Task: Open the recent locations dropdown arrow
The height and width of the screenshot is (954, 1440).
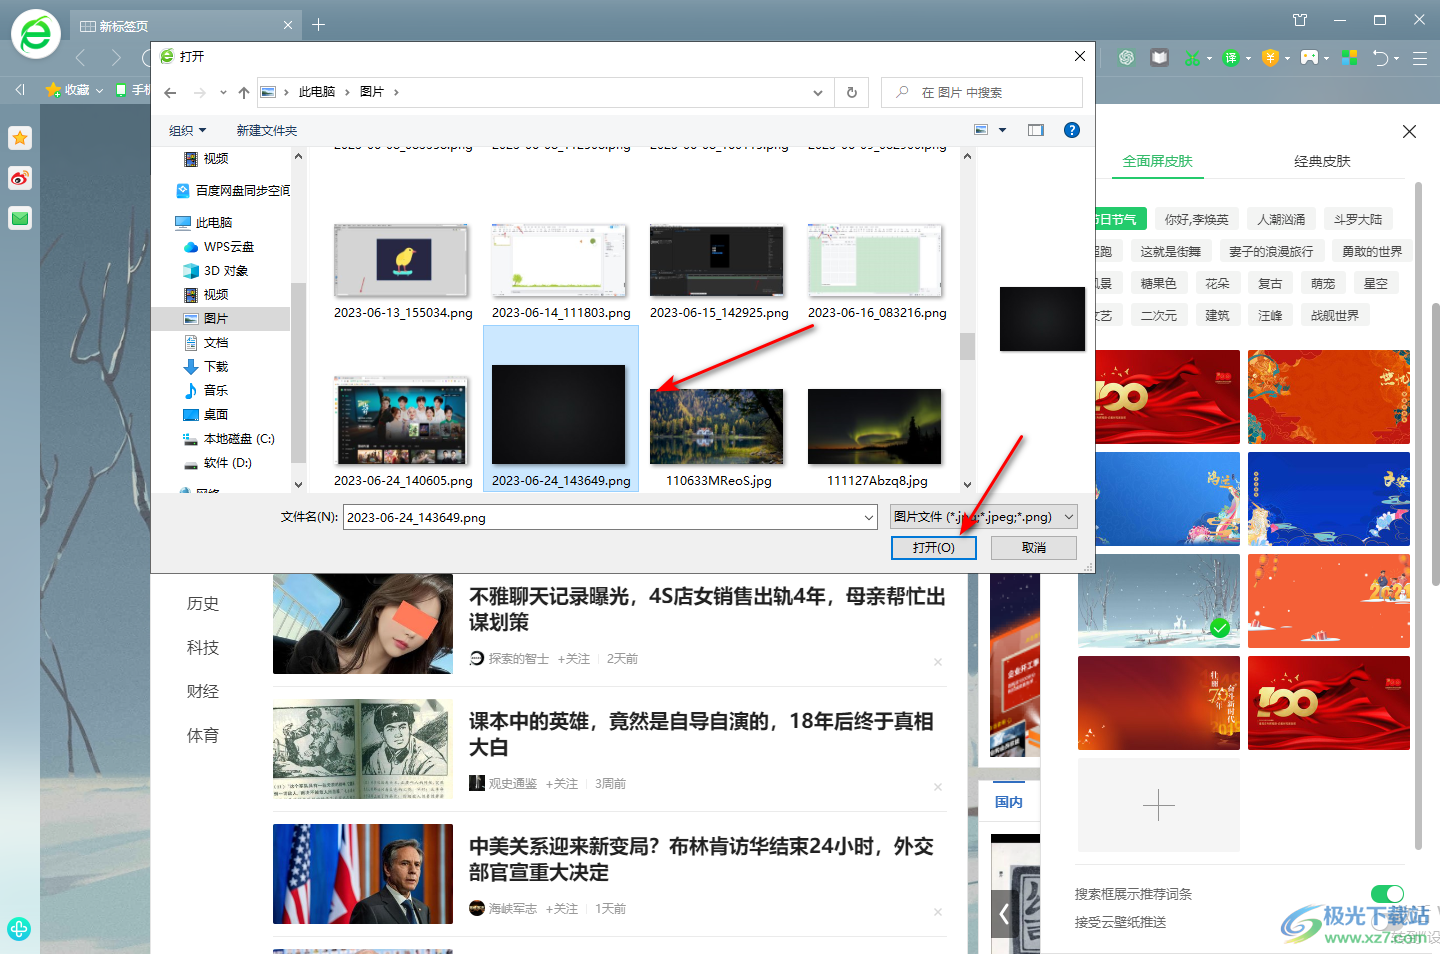Action: 223,92
